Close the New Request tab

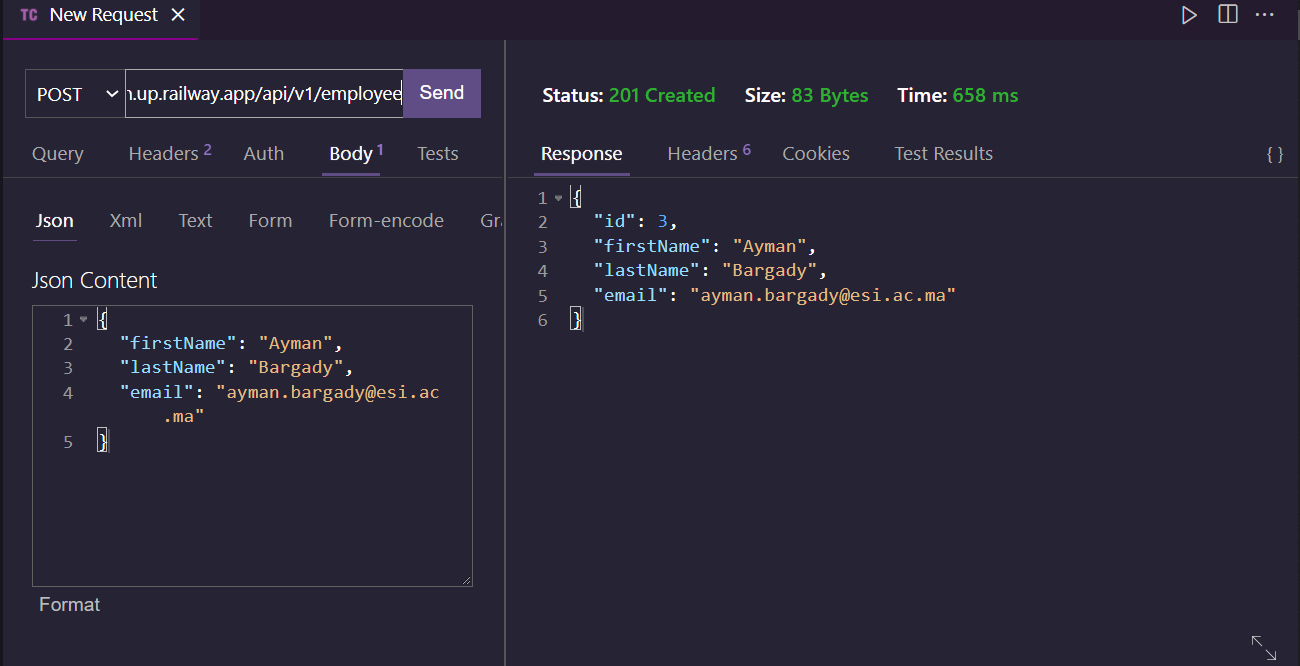(x=178, y=15)
